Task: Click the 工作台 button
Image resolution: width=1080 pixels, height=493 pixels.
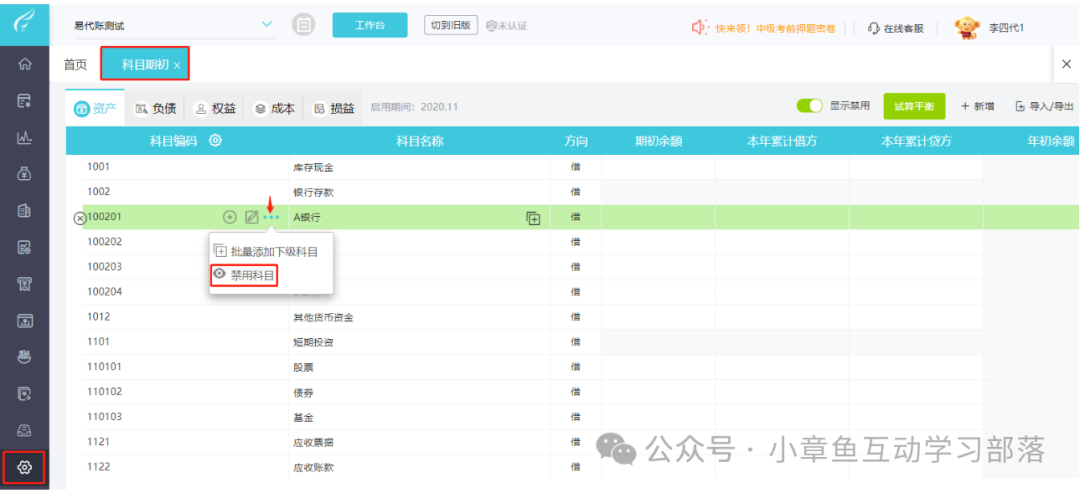Action: (x=370, y=26)
